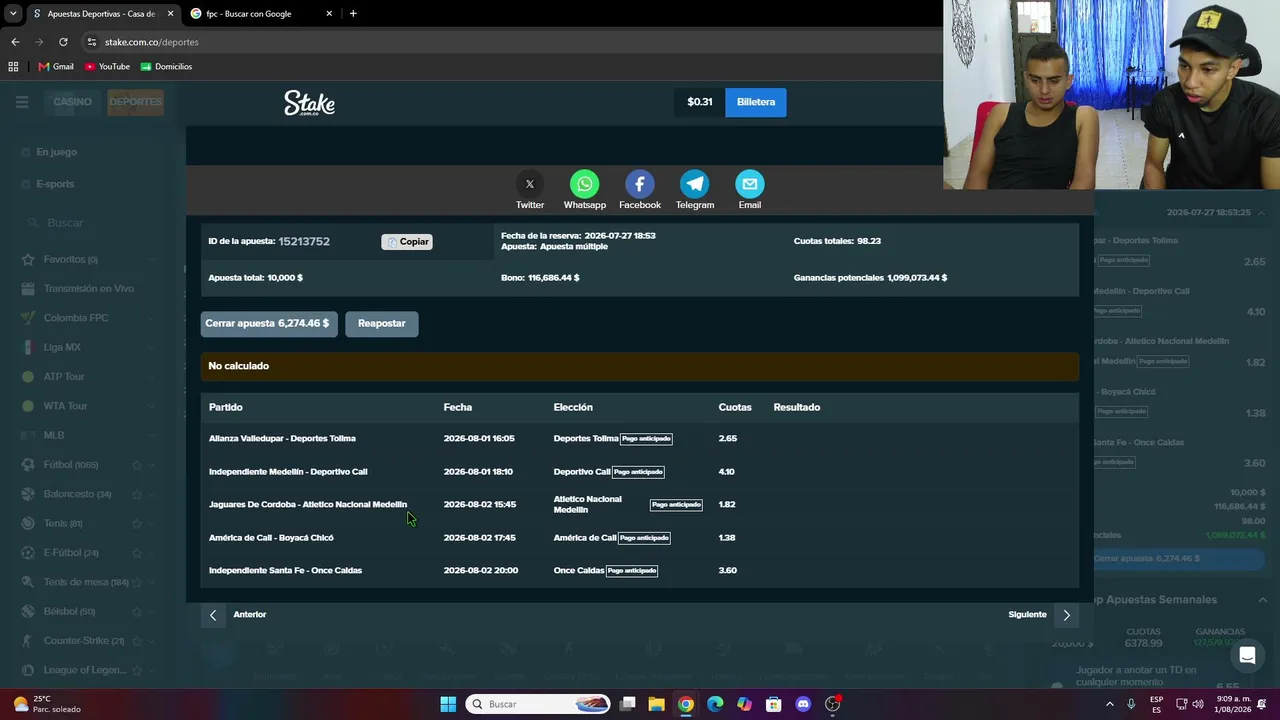The height and width of the screenshot is (720, 1280).
Task: Favorite Tenis de mesa with its star
Action: pos(137,582)
